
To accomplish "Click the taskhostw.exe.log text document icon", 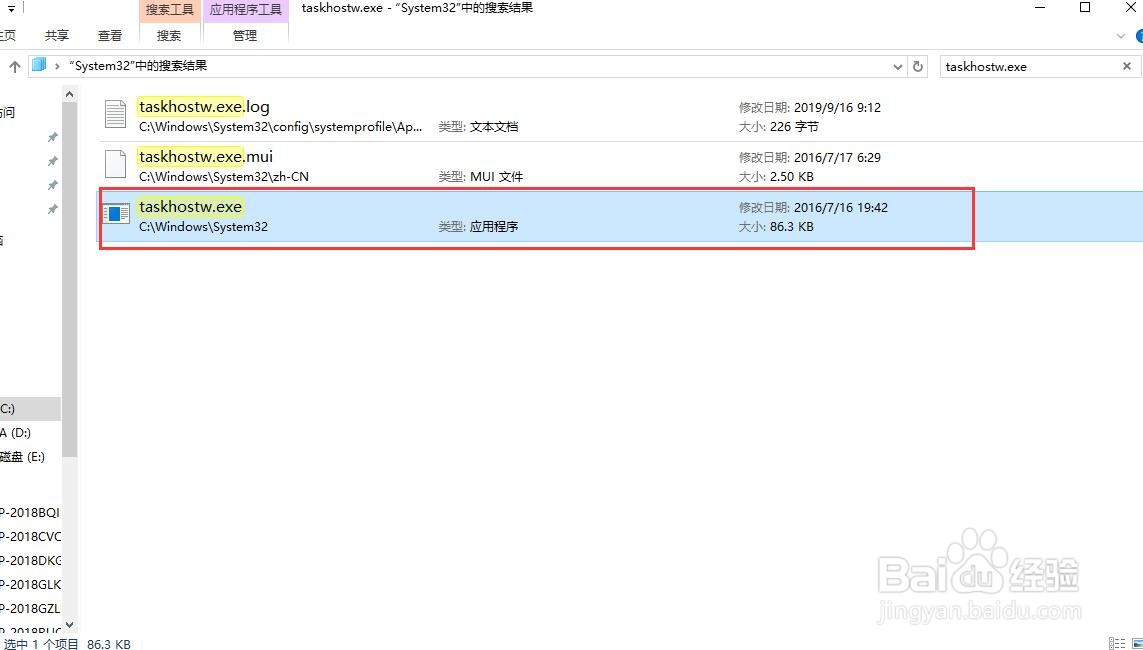I will point(114,114).
